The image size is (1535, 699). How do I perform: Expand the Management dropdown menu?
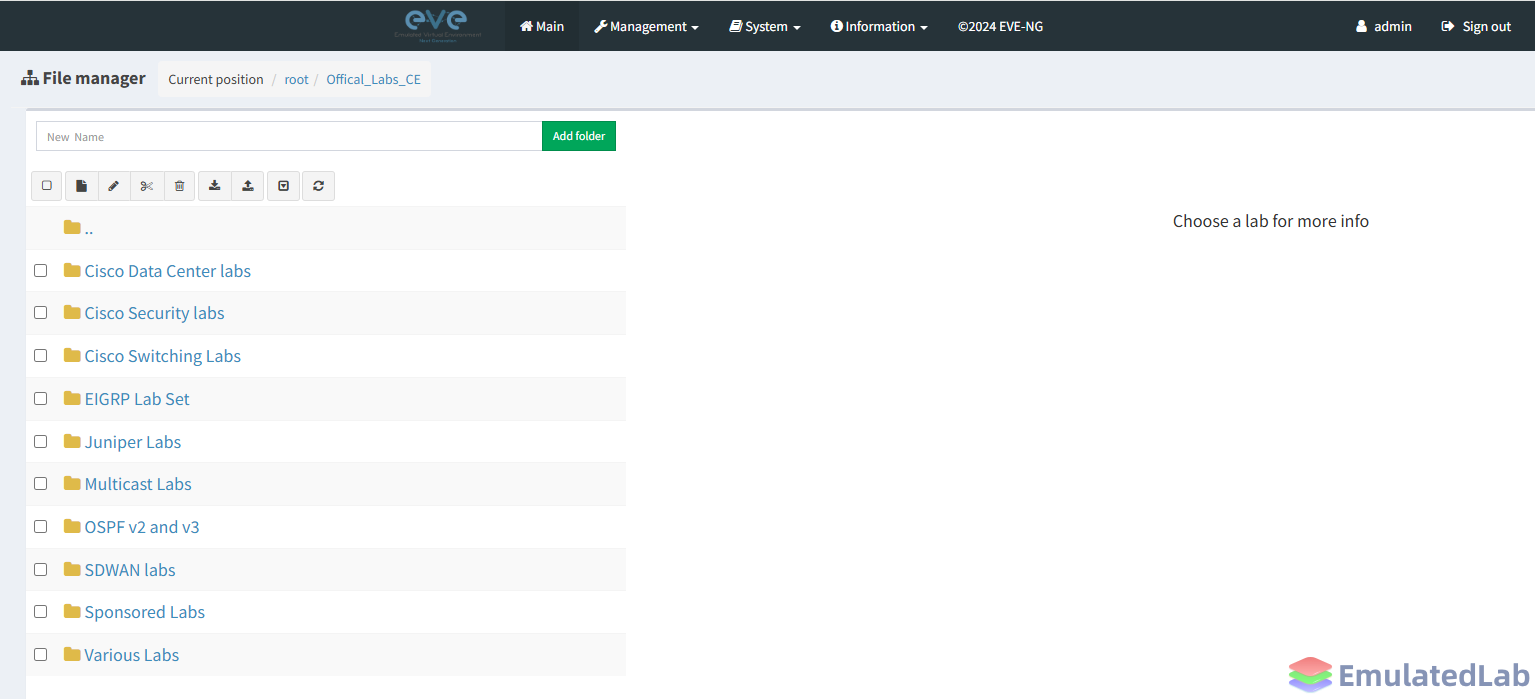[646, 26]
